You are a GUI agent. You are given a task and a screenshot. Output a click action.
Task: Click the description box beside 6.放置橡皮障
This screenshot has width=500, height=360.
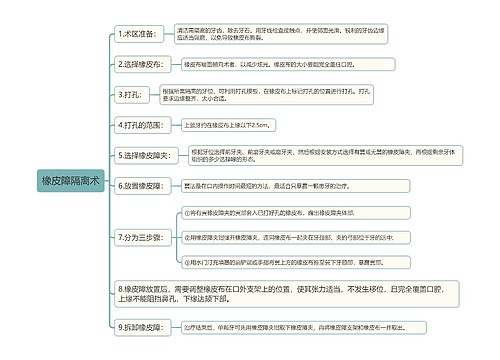tap(295, 186)
